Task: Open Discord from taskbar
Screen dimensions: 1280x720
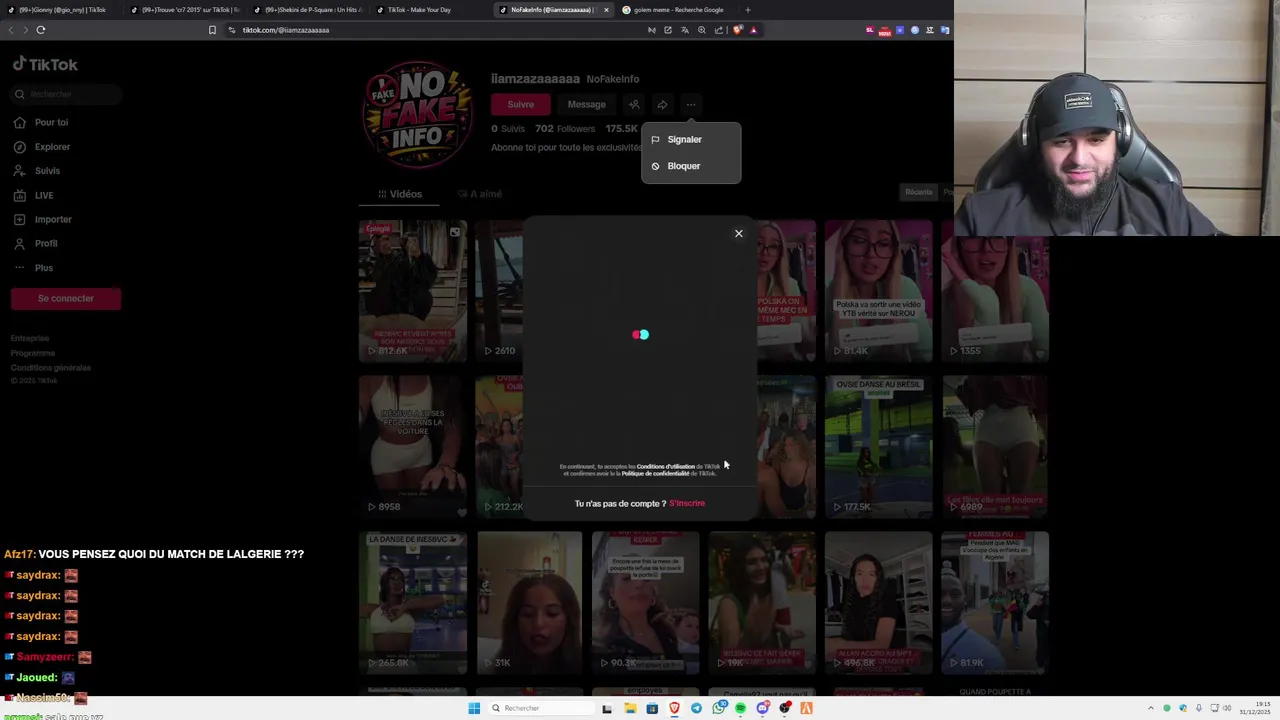Action: point(763,708)
